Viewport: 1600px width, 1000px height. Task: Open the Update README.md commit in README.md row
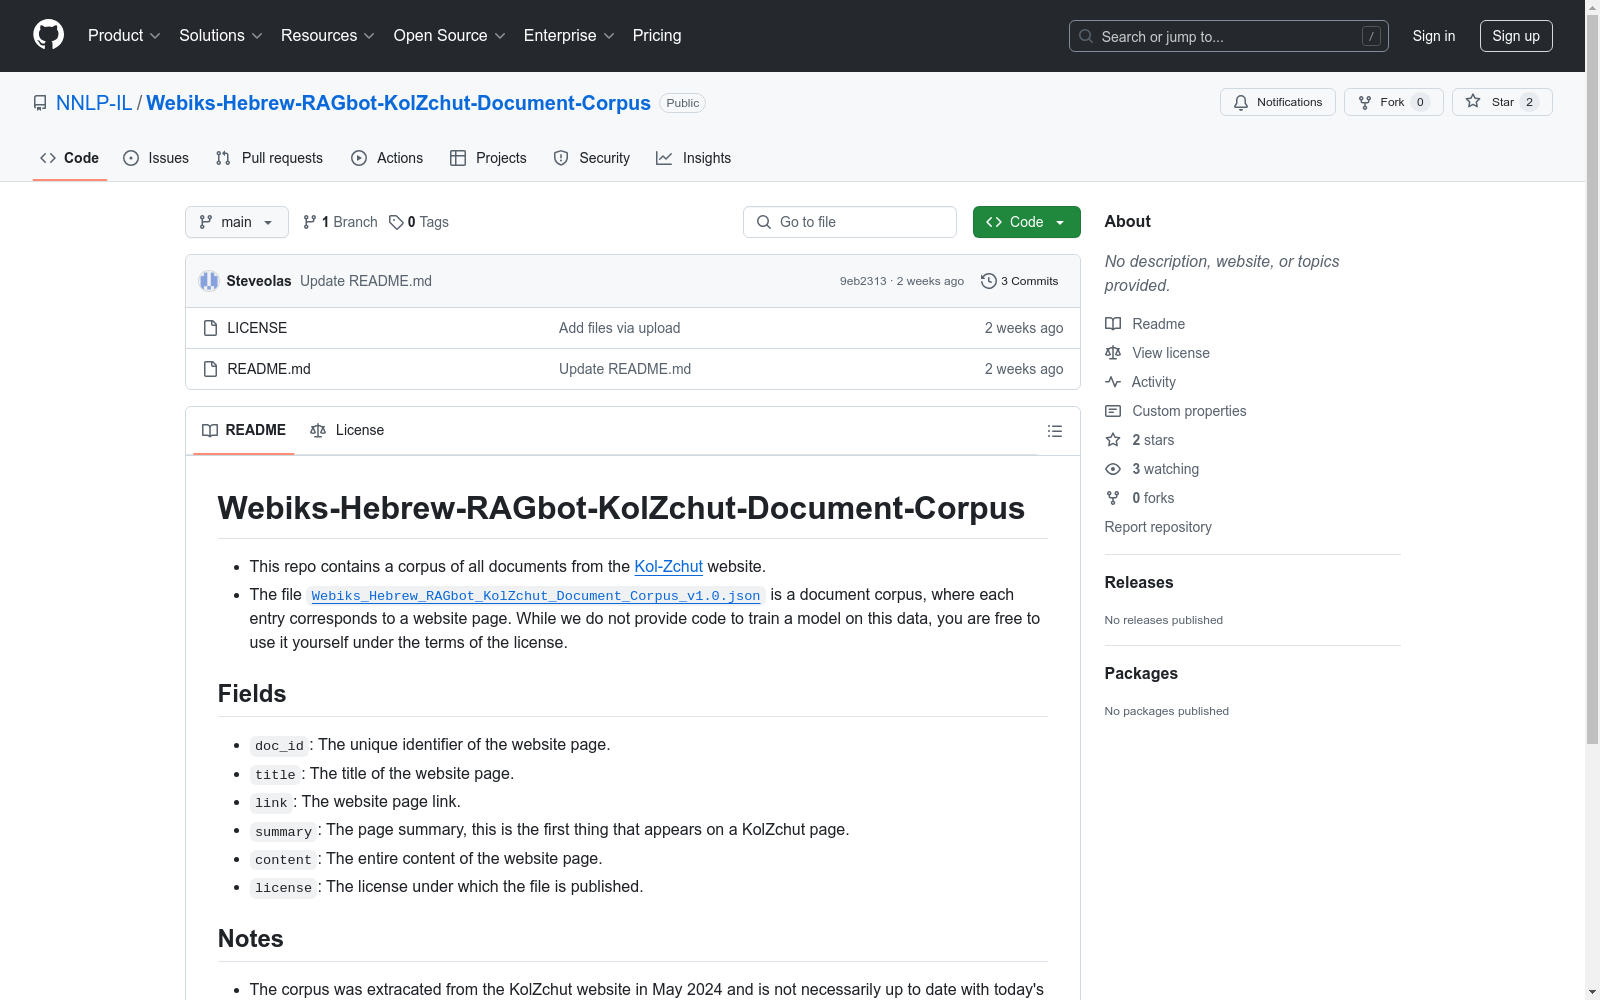pos(625,369)
